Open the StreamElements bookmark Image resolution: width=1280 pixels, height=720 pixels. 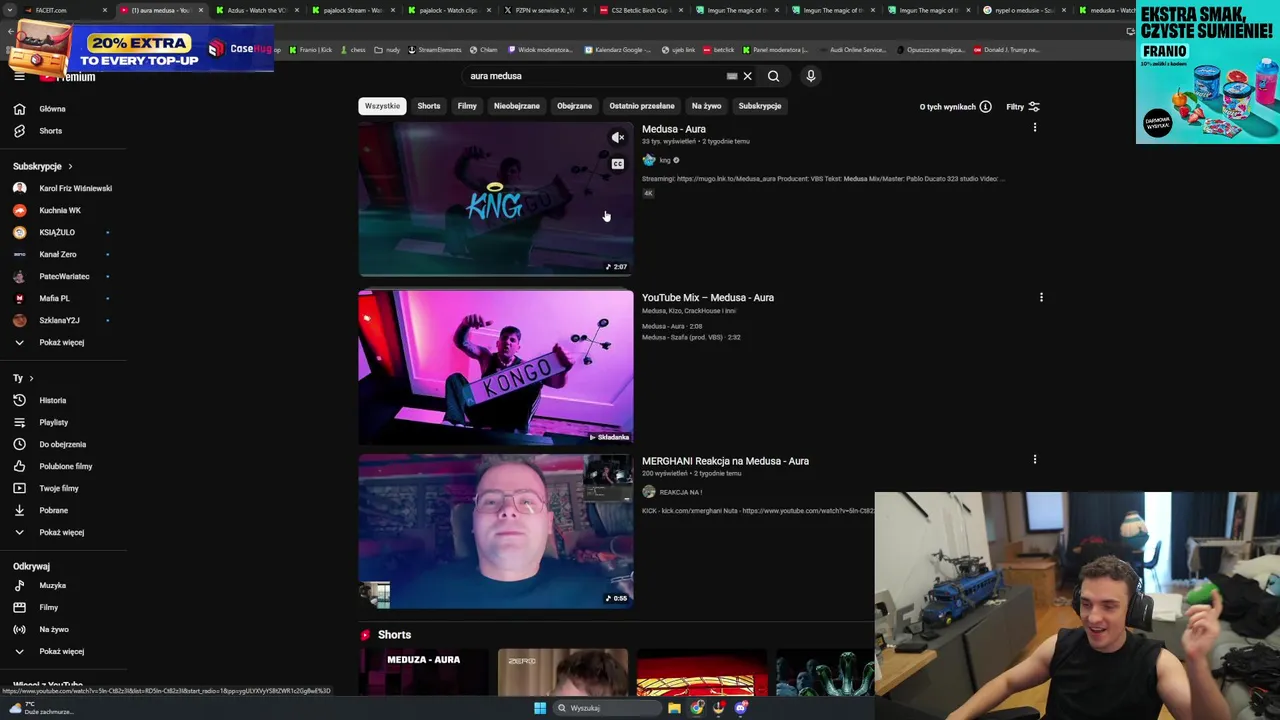coord(435,49)
